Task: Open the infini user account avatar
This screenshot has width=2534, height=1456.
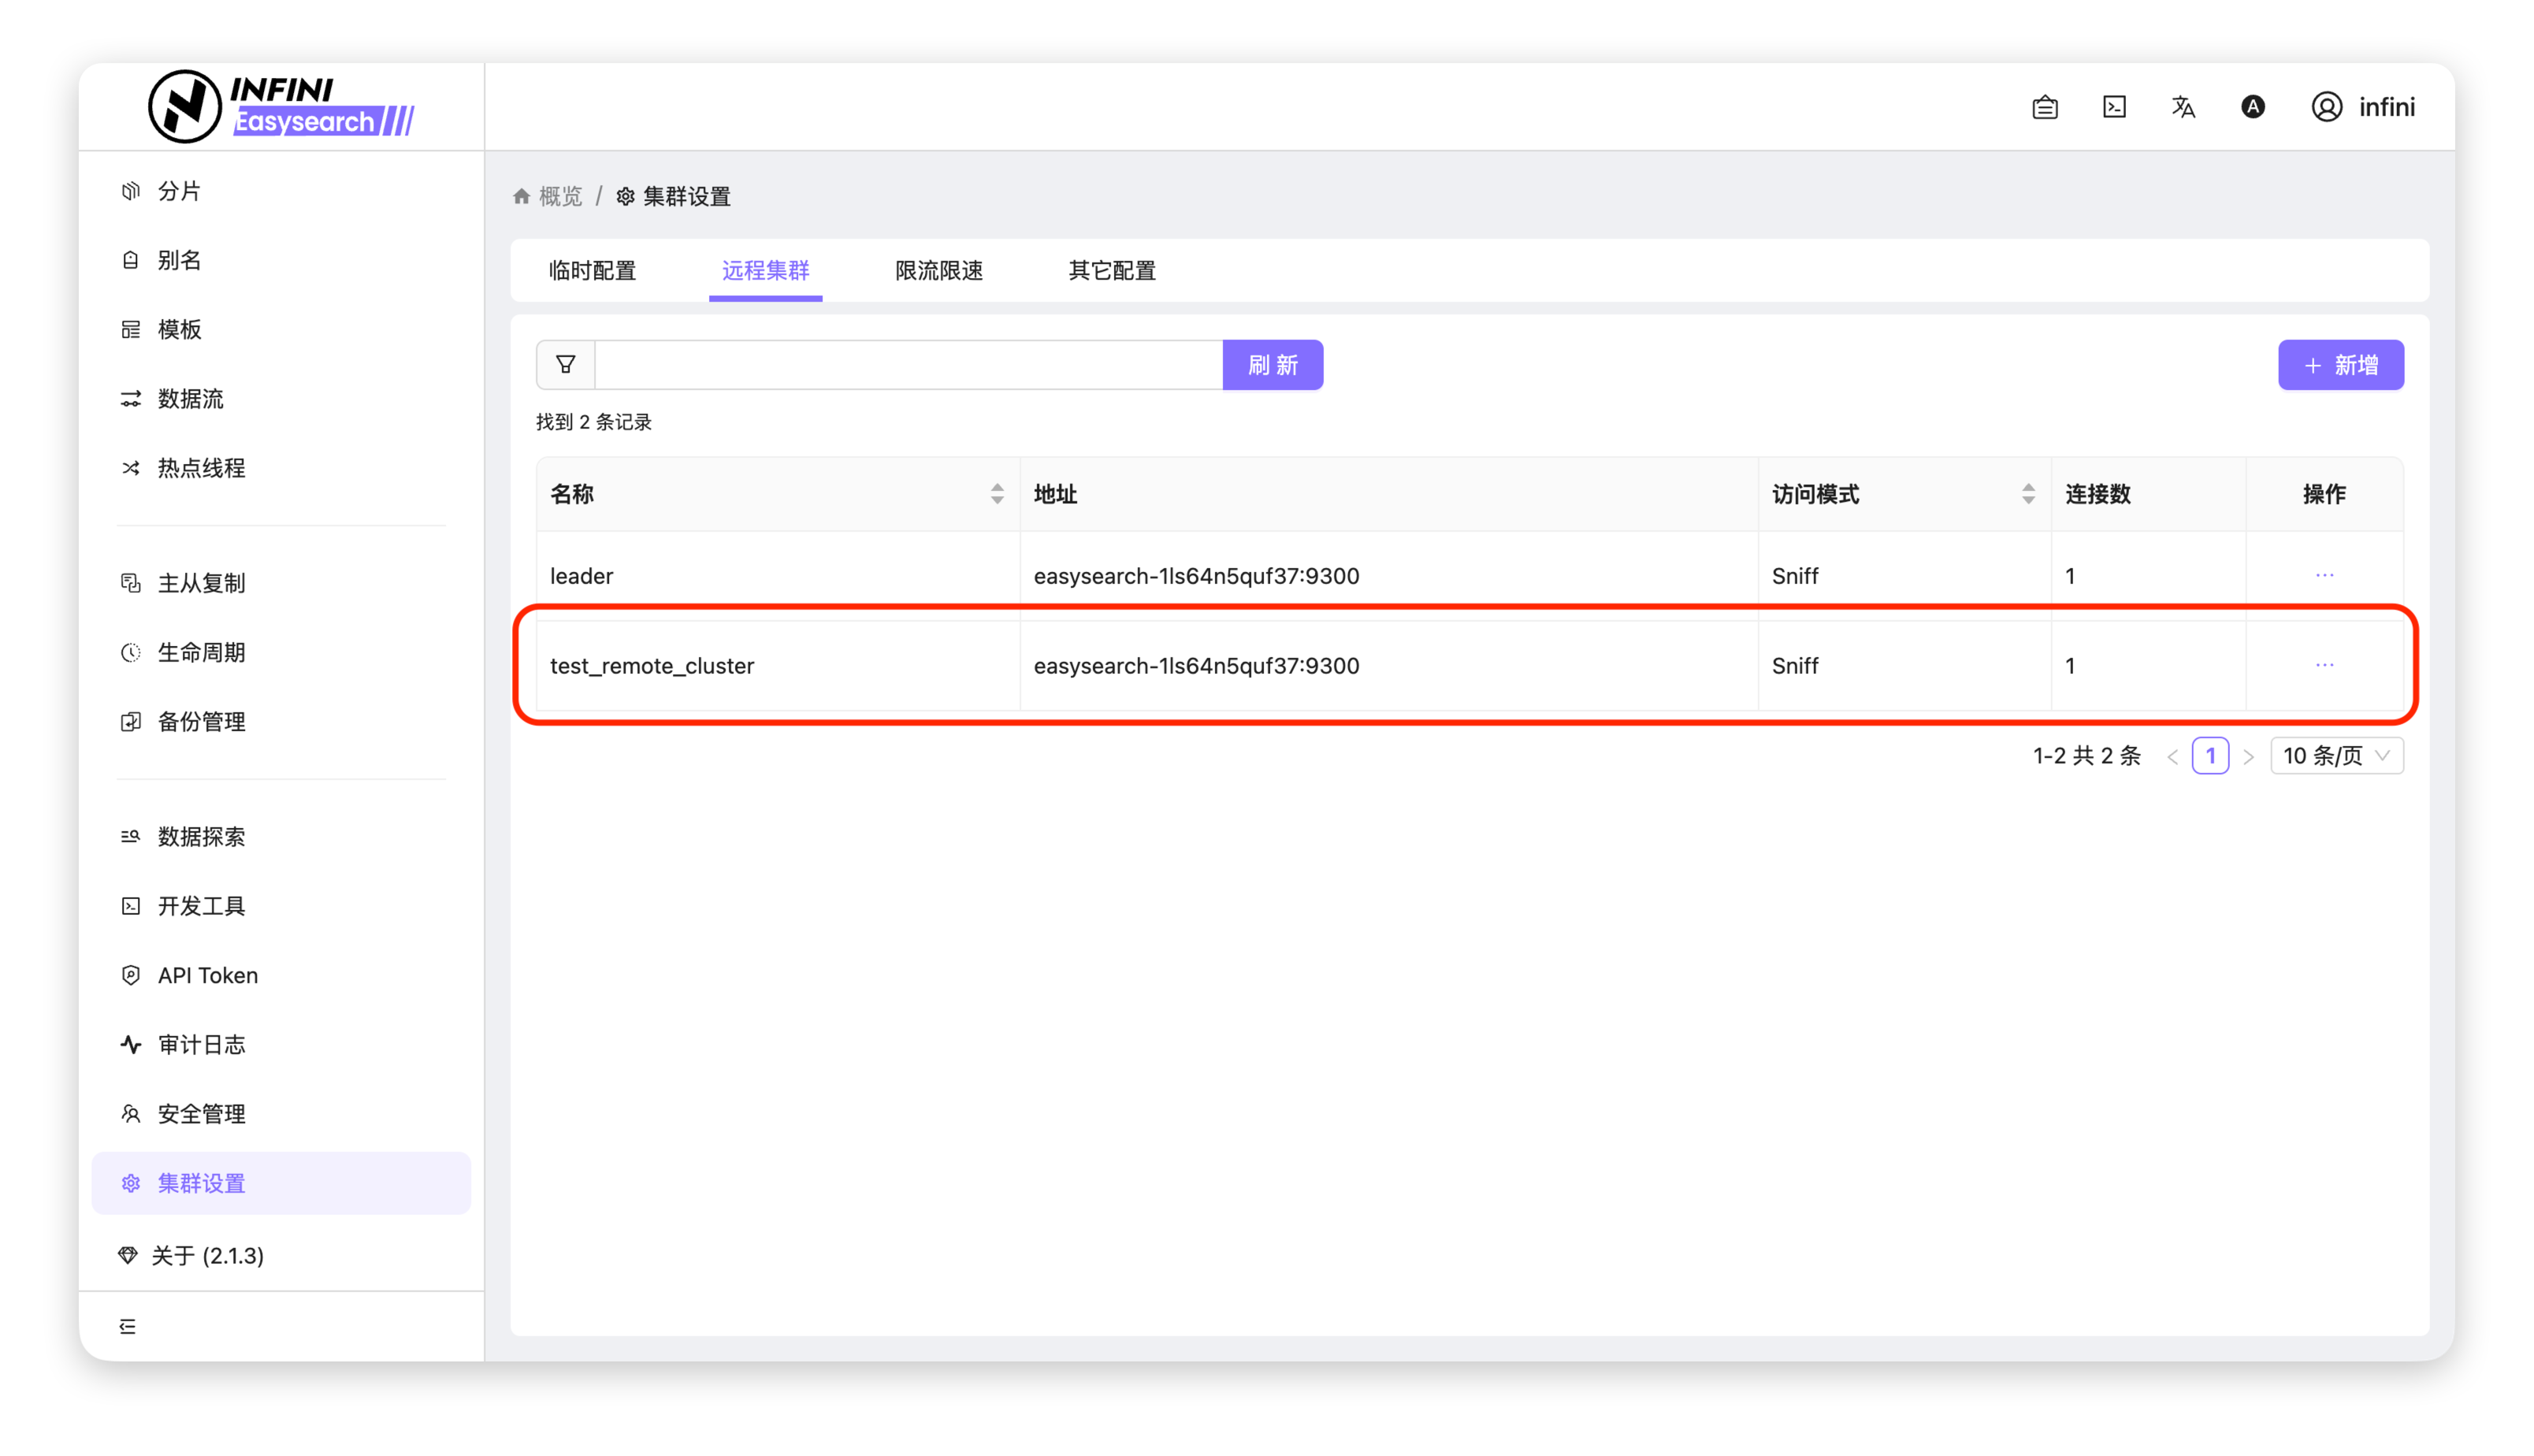Action: 2326,107
